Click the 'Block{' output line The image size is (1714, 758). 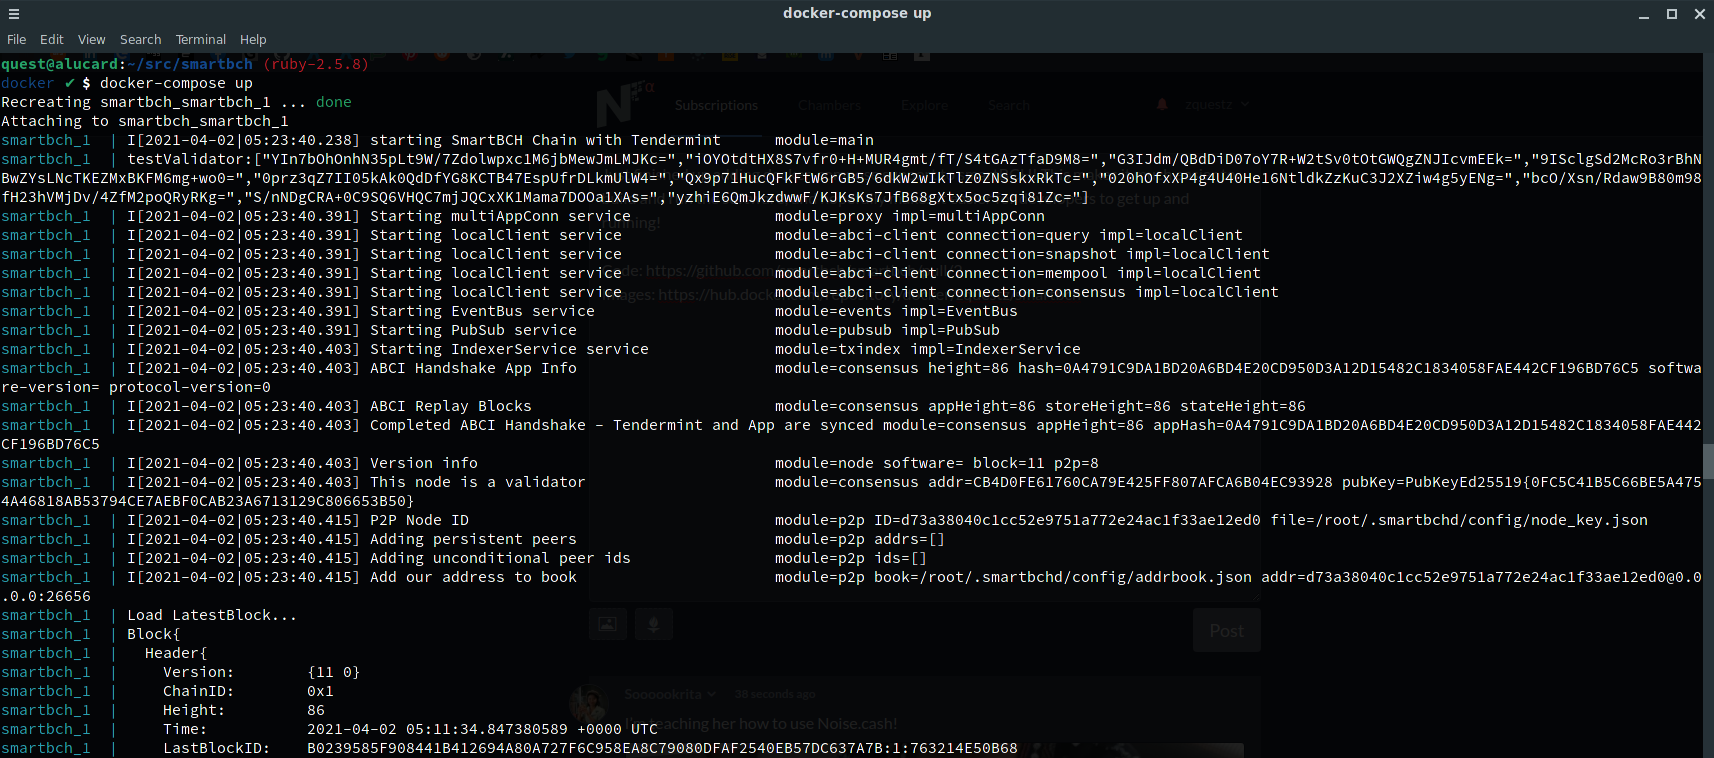(x=154, y=634)
